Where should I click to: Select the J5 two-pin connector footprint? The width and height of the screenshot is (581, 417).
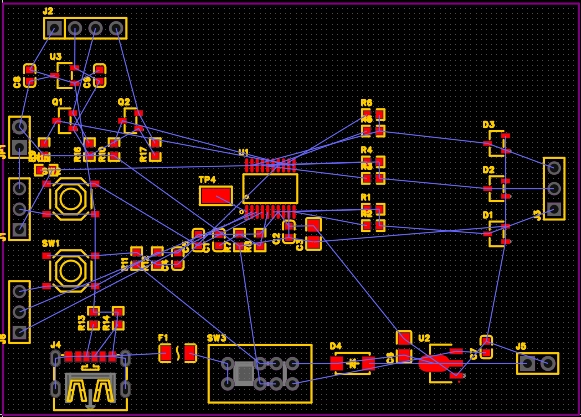click(x=538, y=364)
